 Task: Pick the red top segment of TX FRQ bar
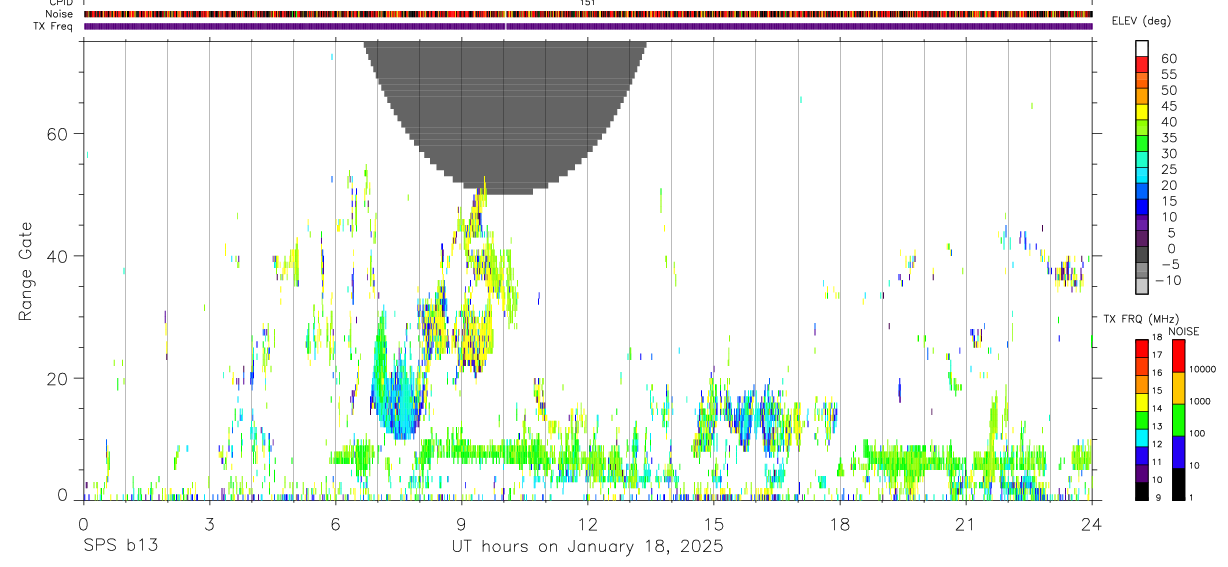pos(1142,348)
